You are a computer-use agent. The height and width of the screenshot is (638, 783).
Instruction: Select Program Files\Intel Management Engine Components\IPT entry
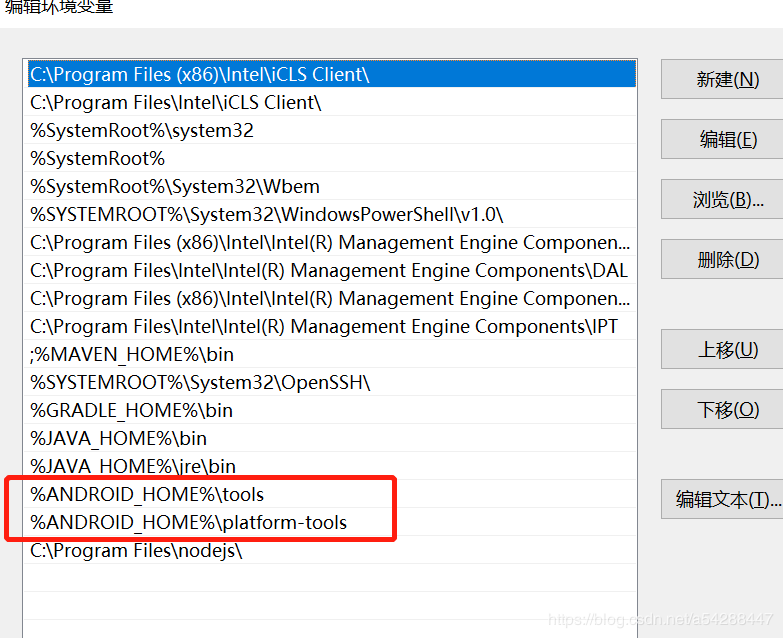point(330,326)
